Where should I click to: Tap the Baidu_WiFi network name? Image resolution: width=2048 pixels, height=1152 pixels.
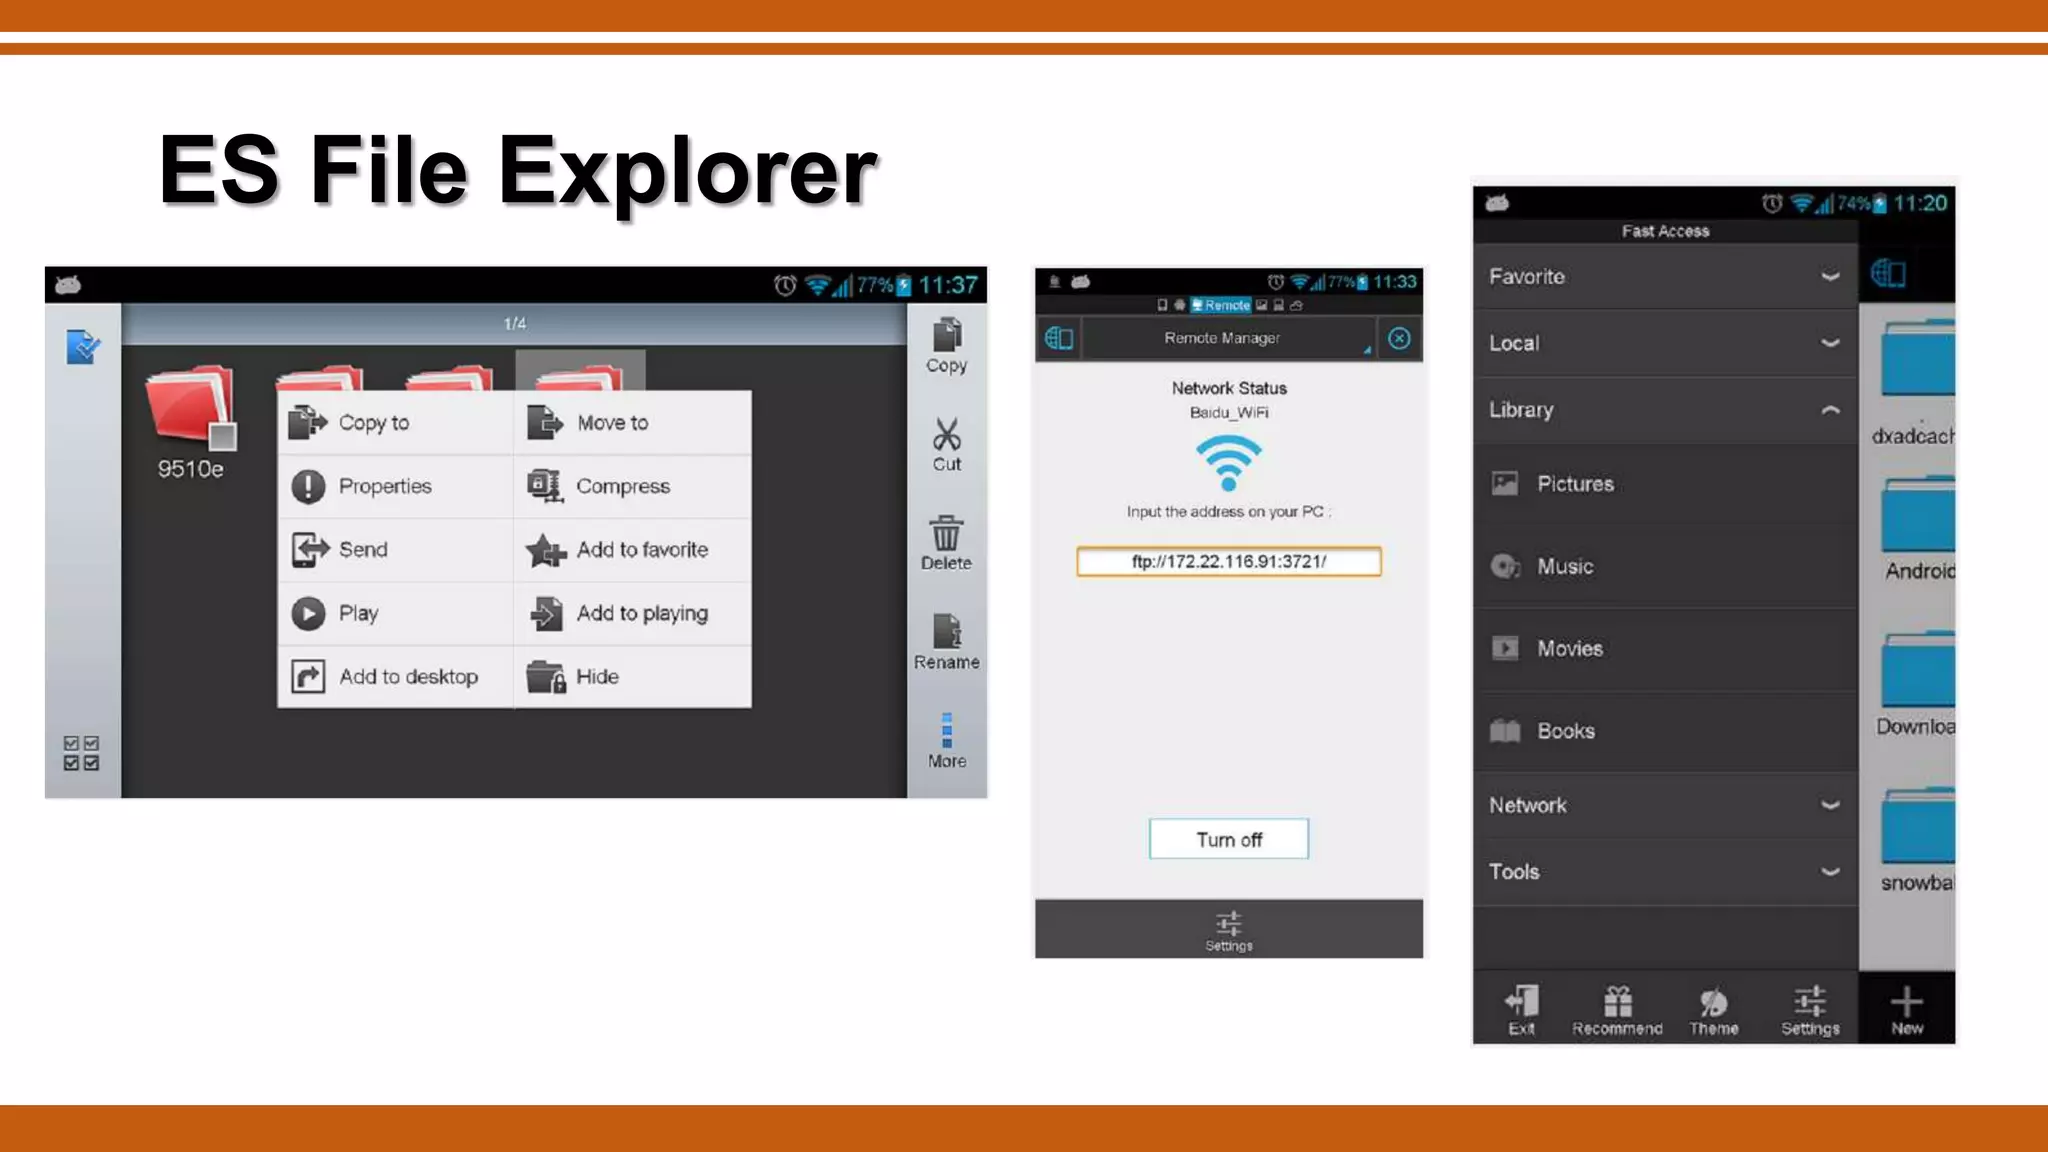coord(1229,412)
